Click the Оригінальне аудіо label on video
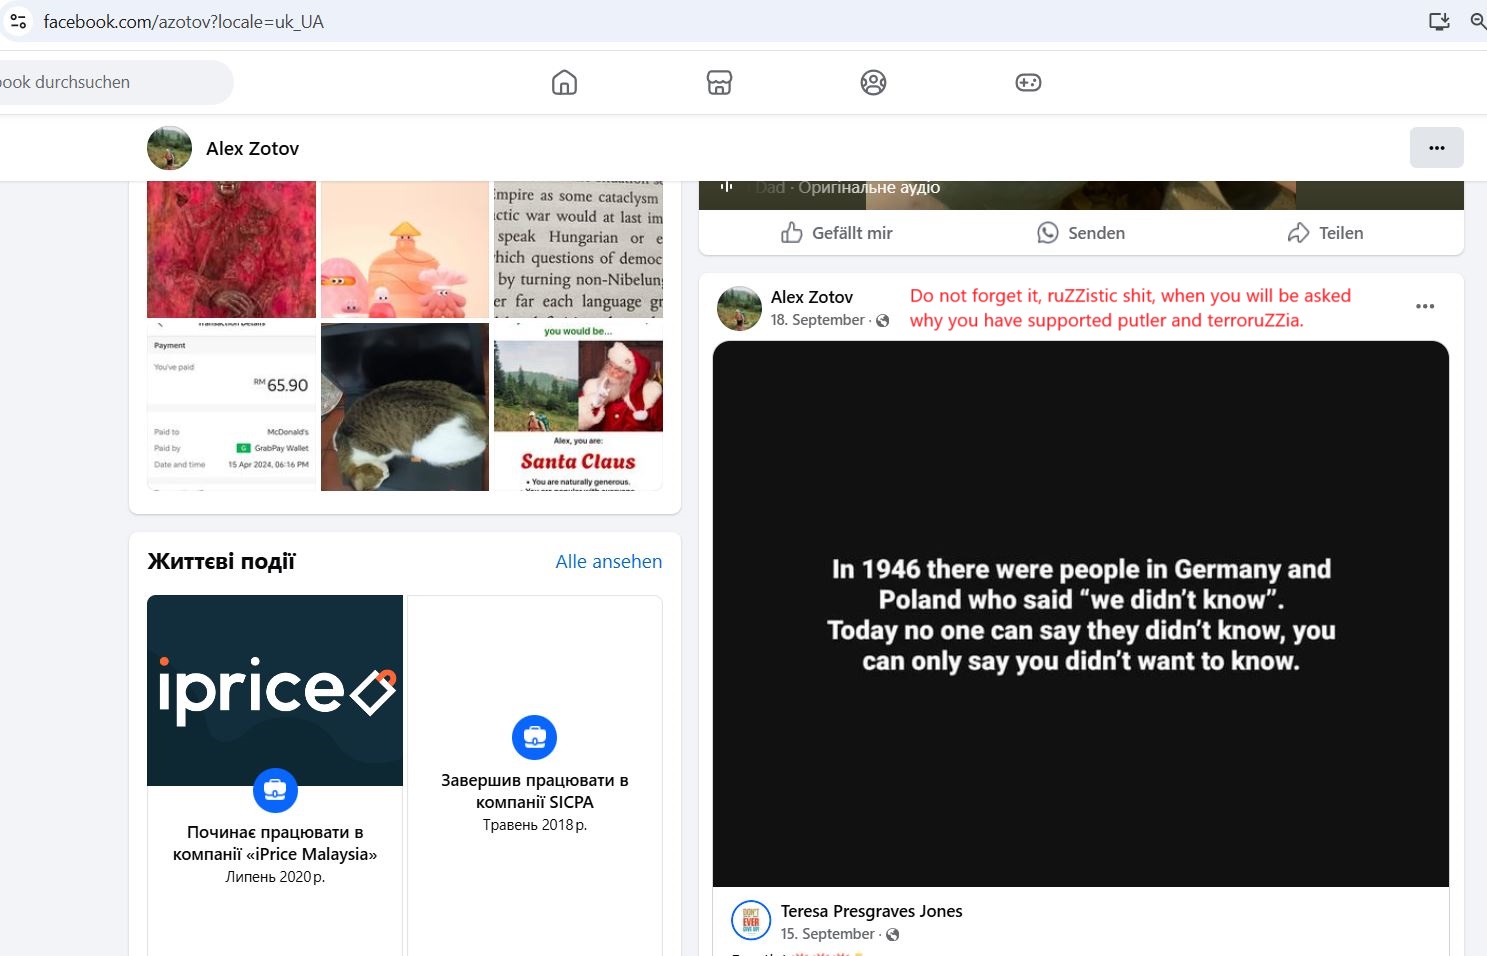Image resolution: width=1487 pixels, height=956 pixels. tap(869, 187)
